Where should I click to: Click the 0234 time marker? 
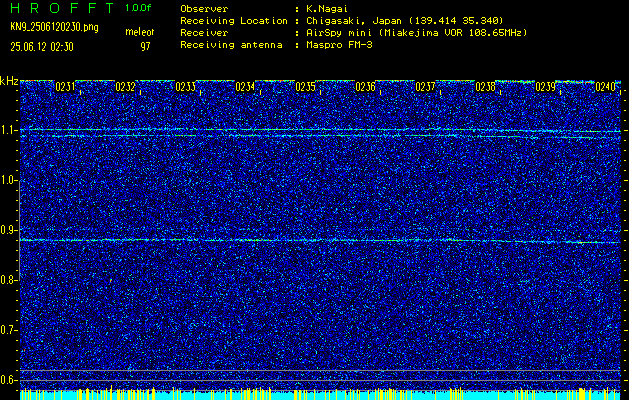[245, 87]
